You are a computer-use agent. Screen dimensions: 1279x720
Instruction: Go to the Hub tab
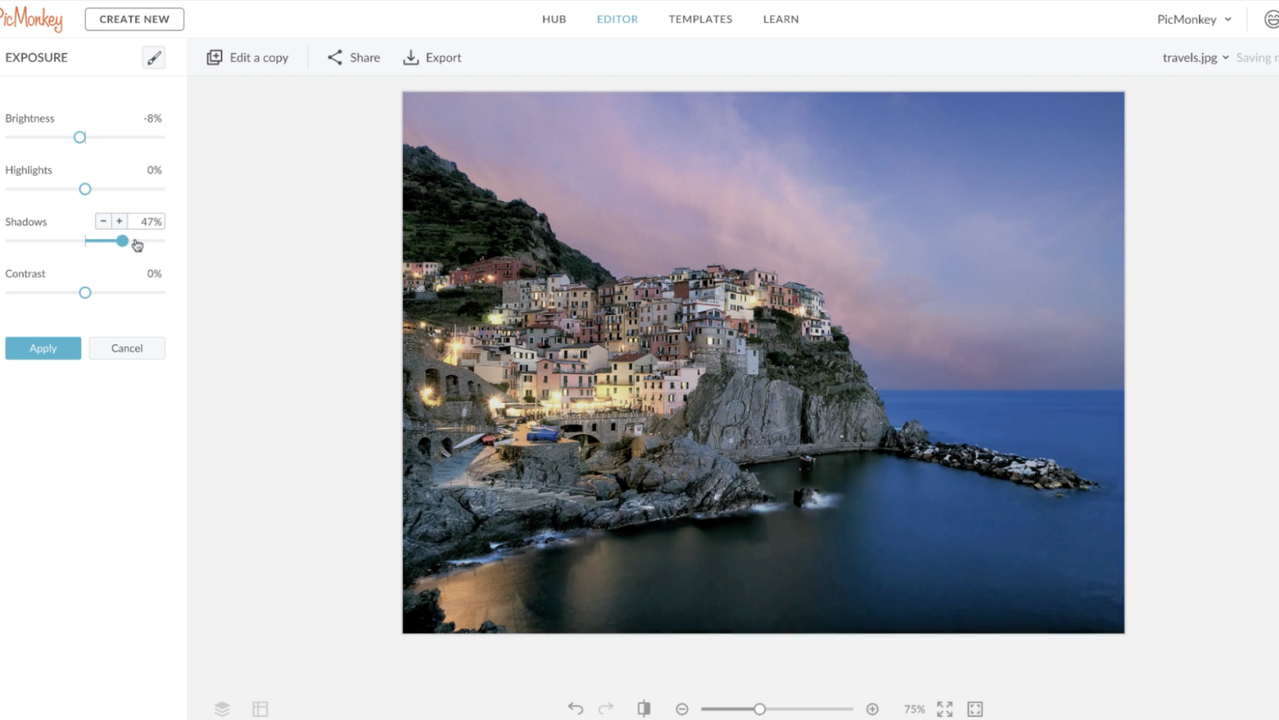click(554, 19)
